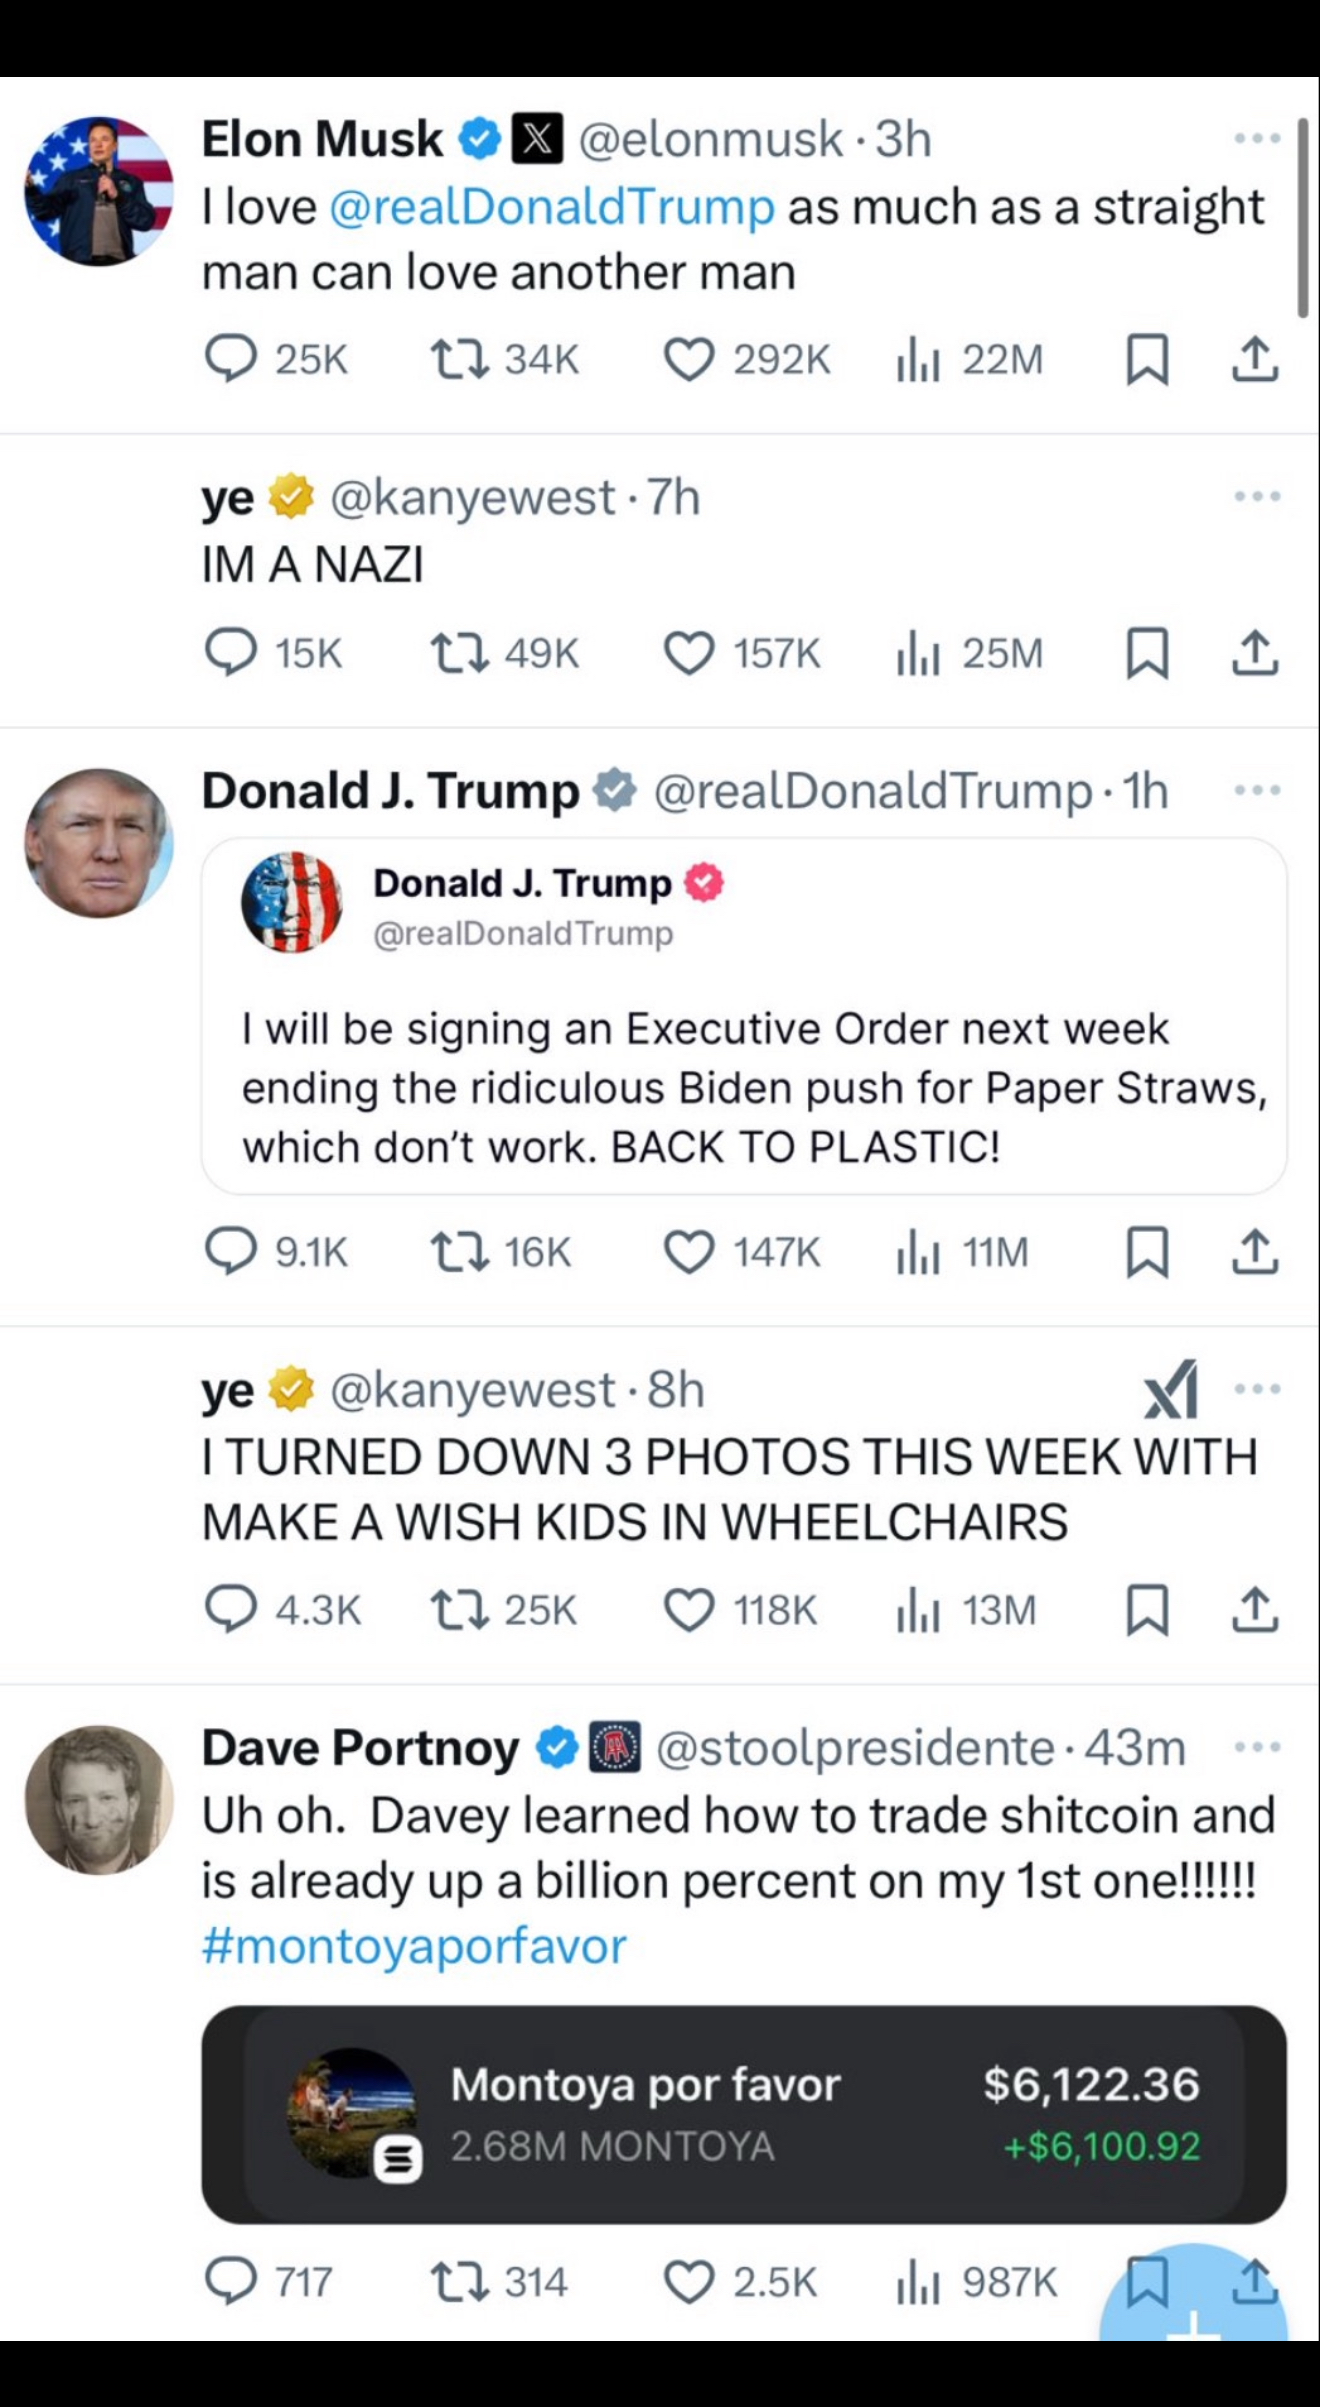1320x2407 pixels.
Task: Repost Elon Musk's post
Action: [459, 359]
